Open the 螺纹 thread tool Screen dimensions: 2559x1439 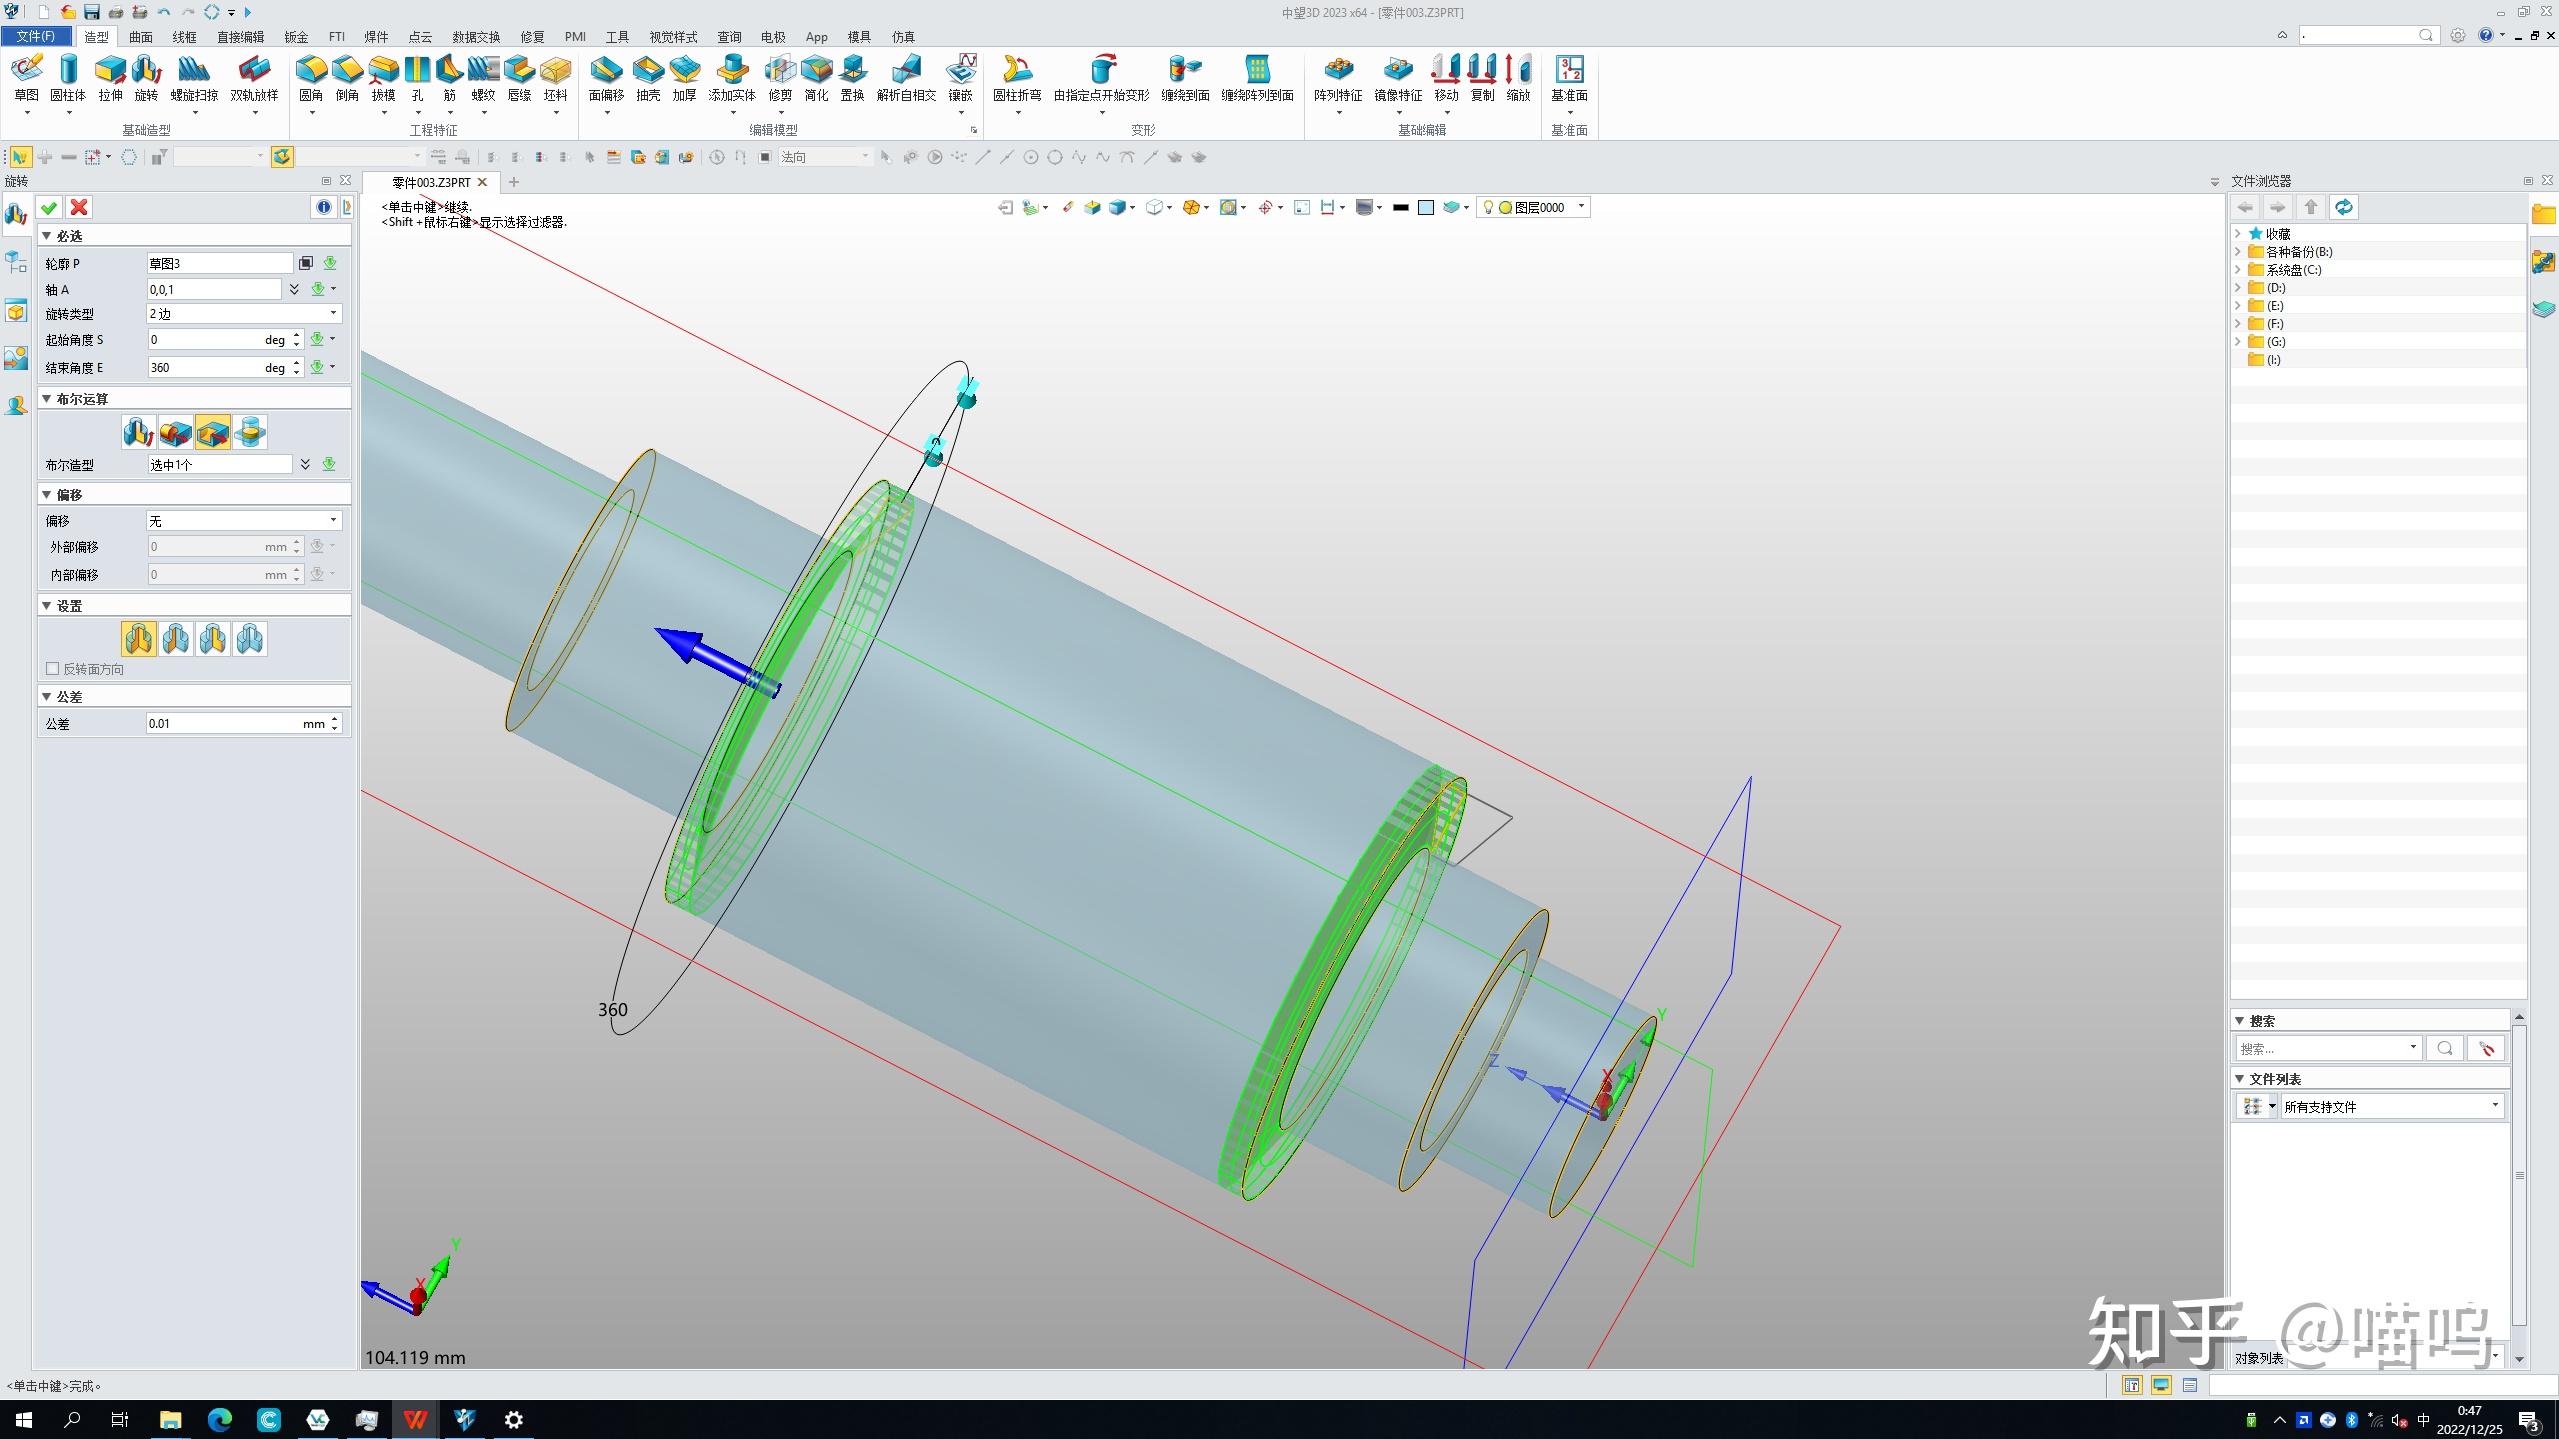pos(483,78)
